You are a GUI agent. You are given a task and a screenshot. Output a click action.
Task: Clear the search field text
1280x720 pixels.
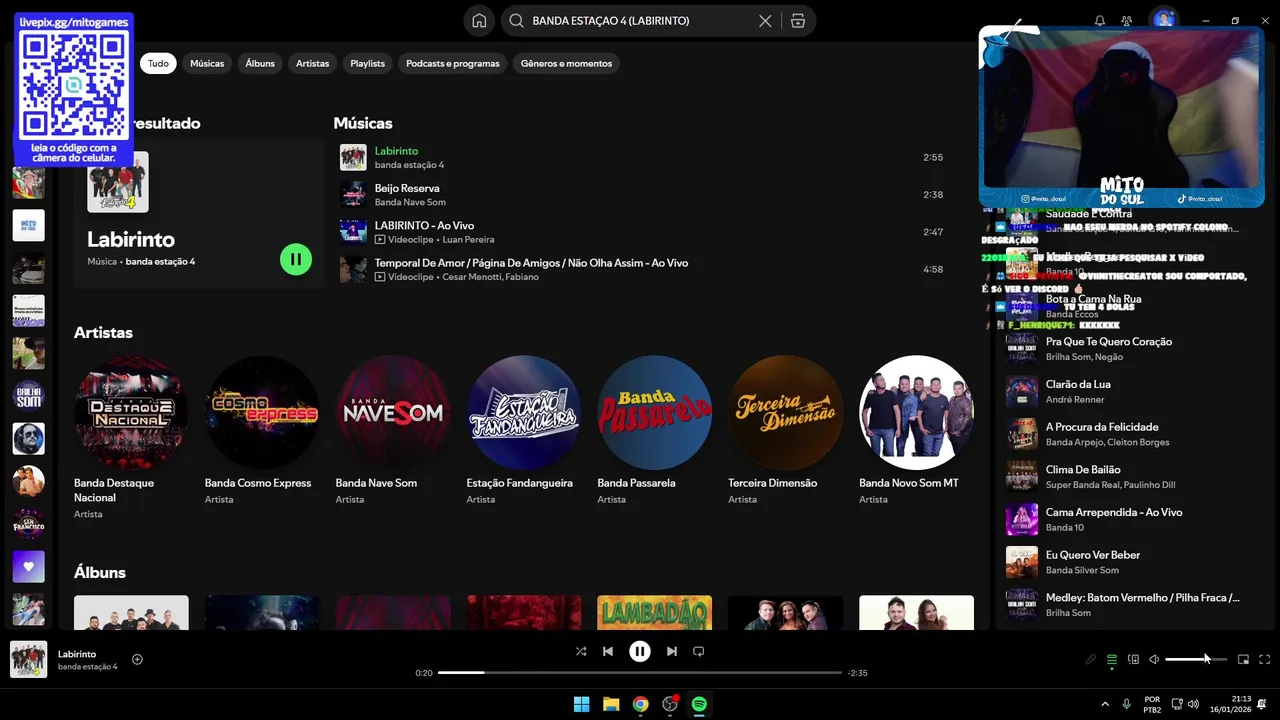(x=765, y=21)
